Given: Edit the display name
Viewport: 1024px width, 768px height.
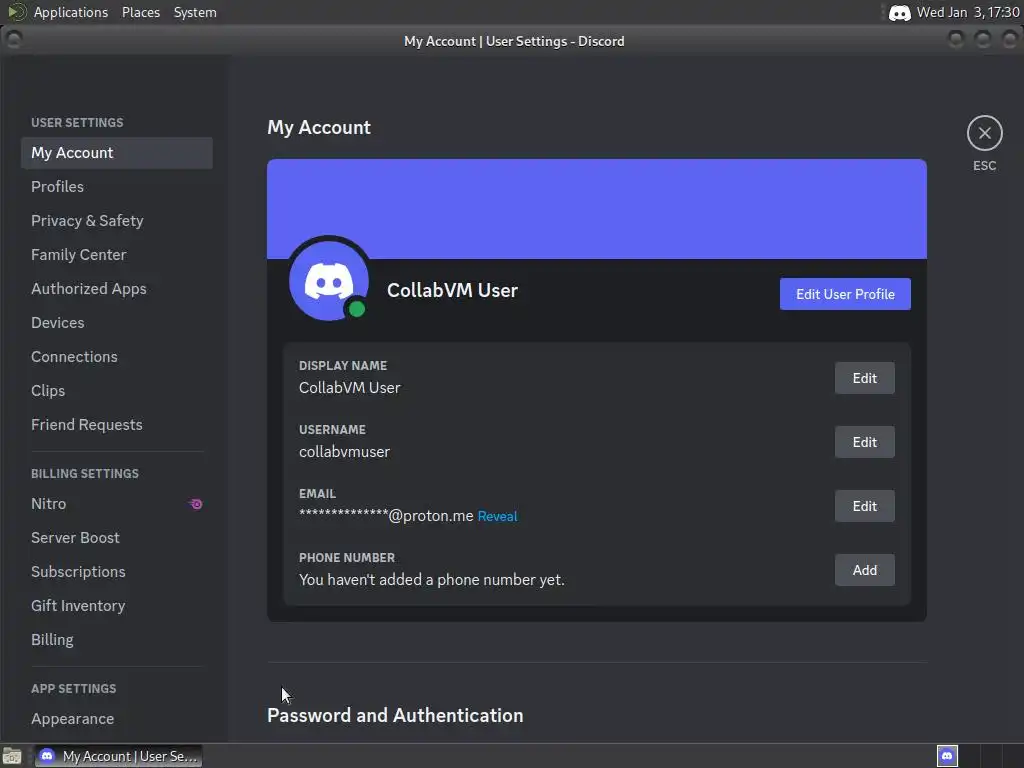Looking at the screenshot, I should coord(865,378).
